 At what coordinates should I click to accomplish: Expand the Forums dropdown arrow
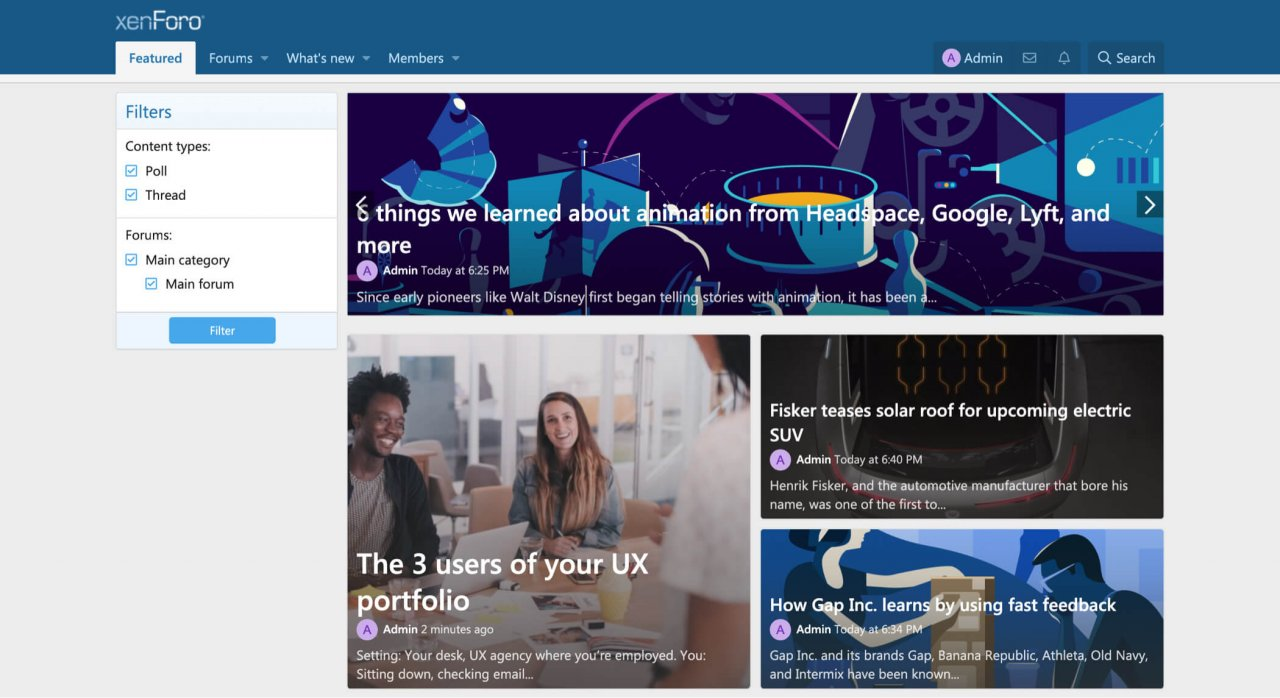pos(265,59)
